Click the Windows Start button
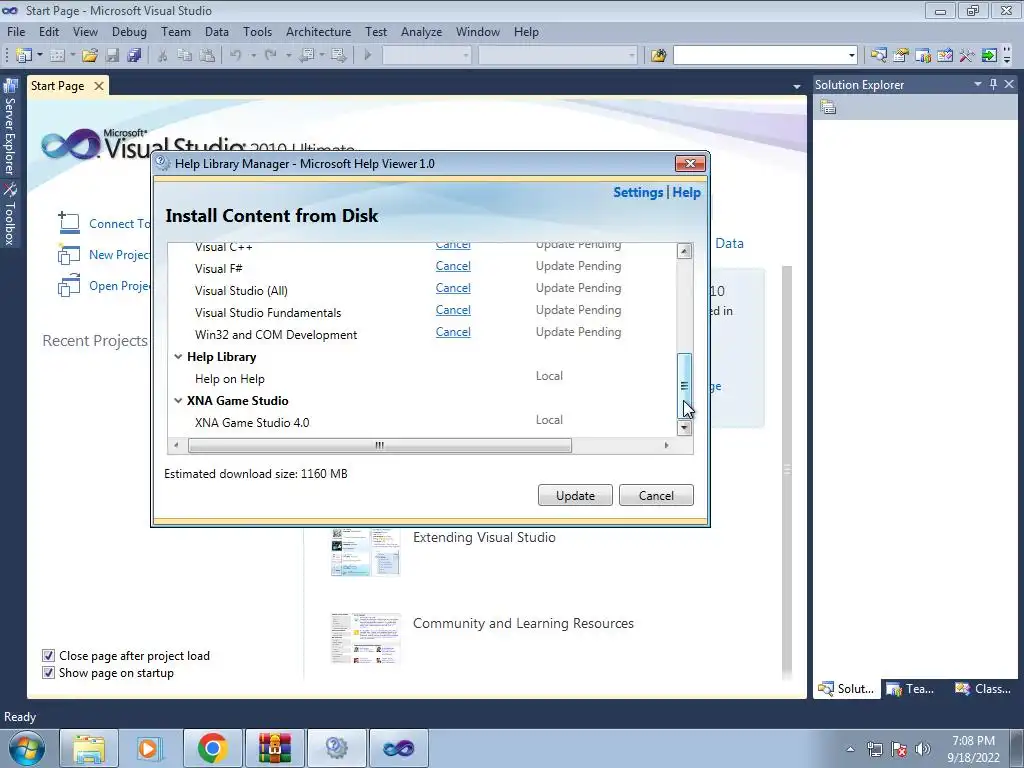 (26, 748)
